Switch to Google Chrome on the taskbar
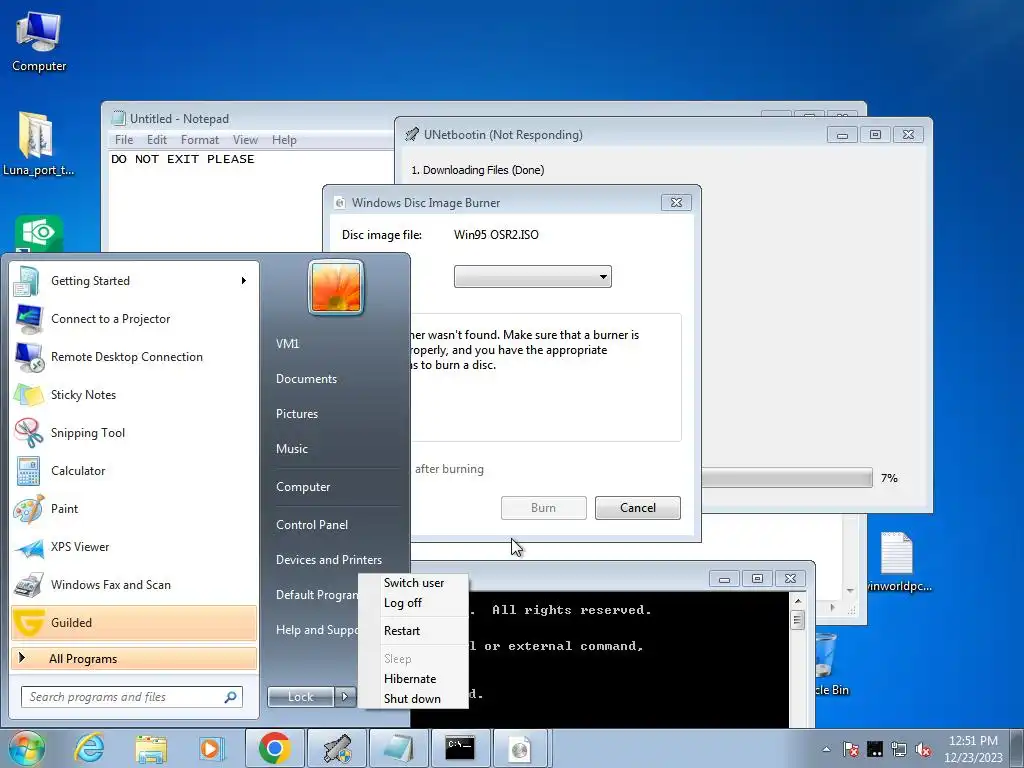Viewport: 1024px width, 768px height. (274, 748)
